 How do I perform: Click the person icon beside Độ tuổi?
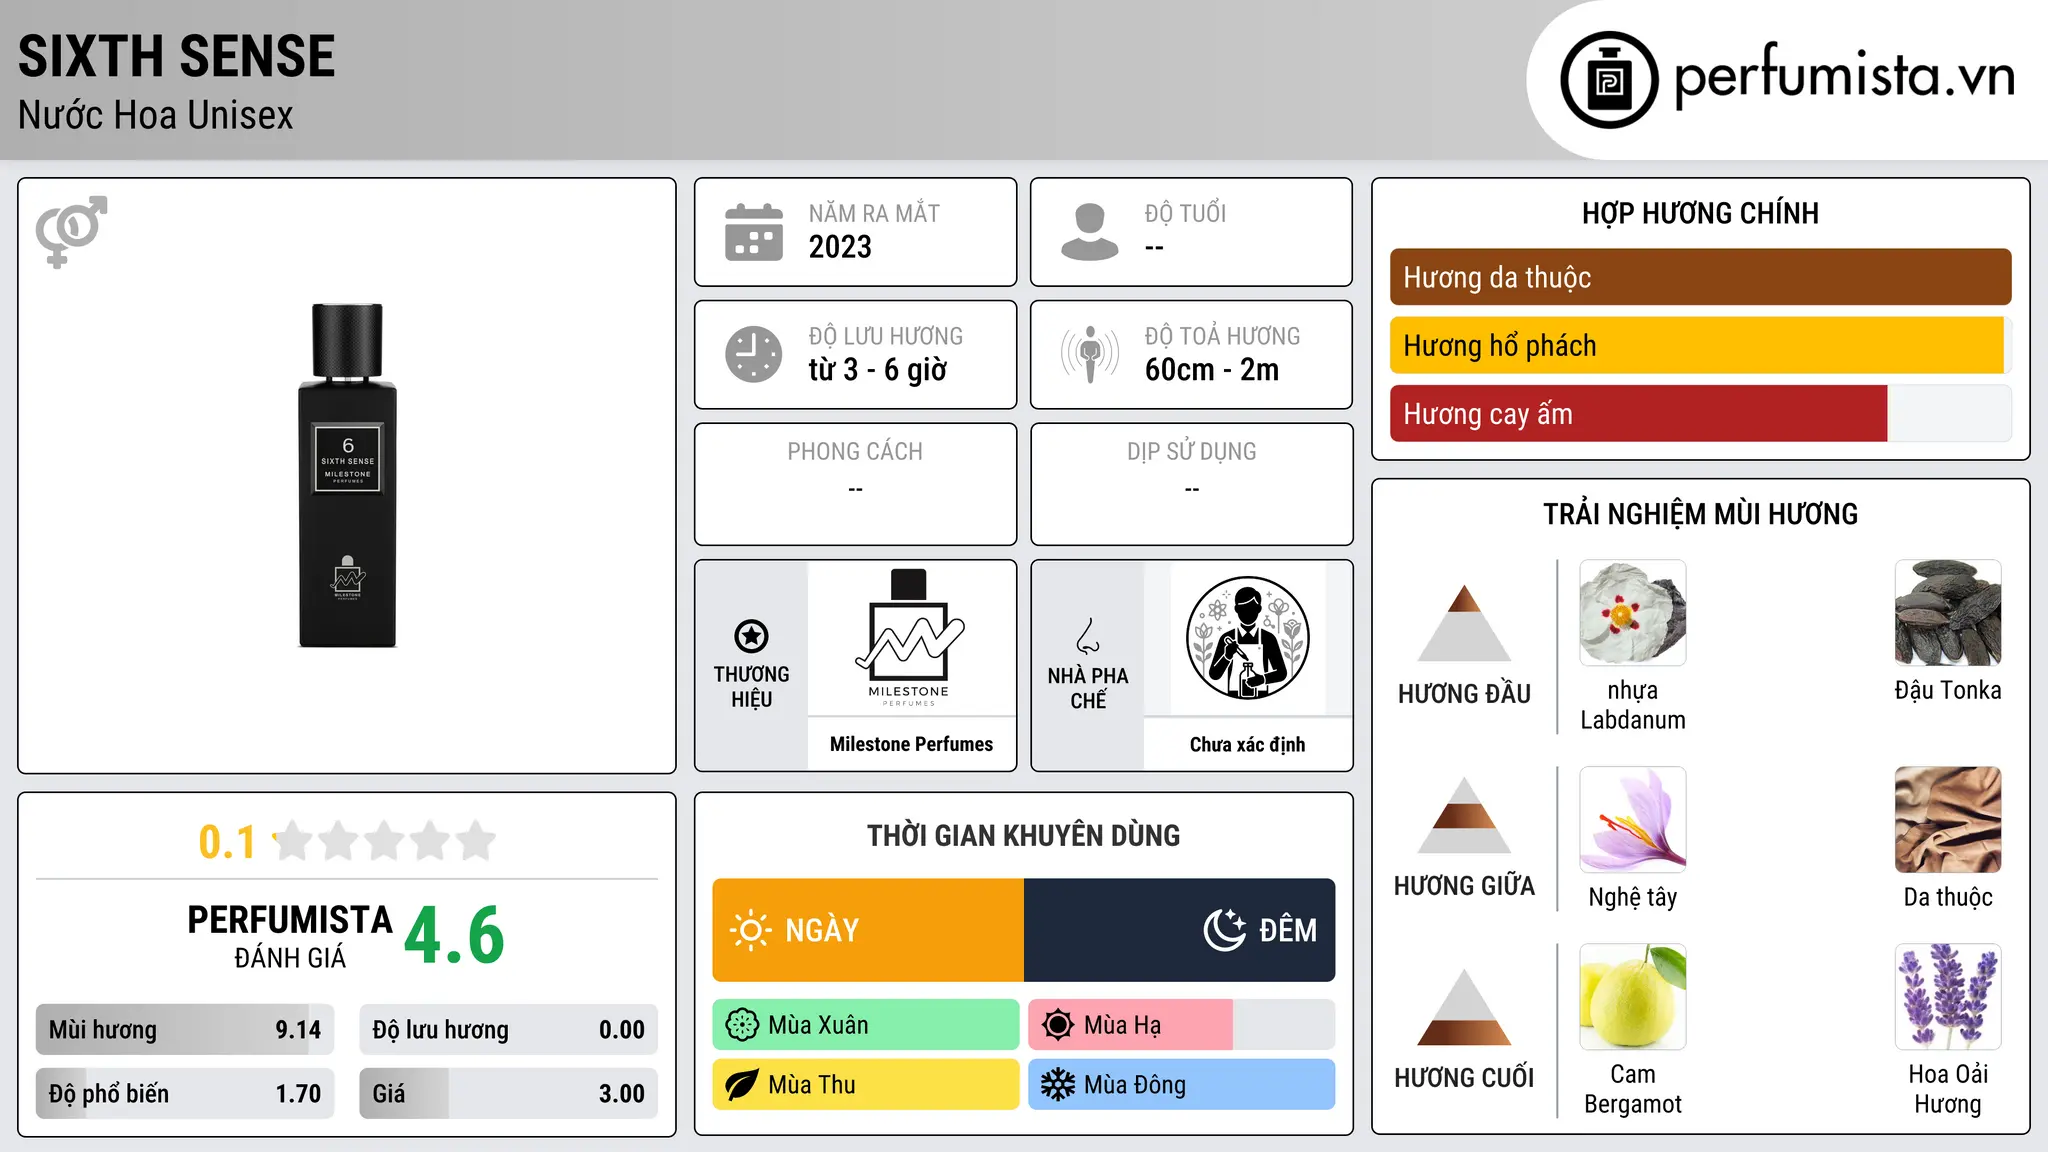point(1090,232)
